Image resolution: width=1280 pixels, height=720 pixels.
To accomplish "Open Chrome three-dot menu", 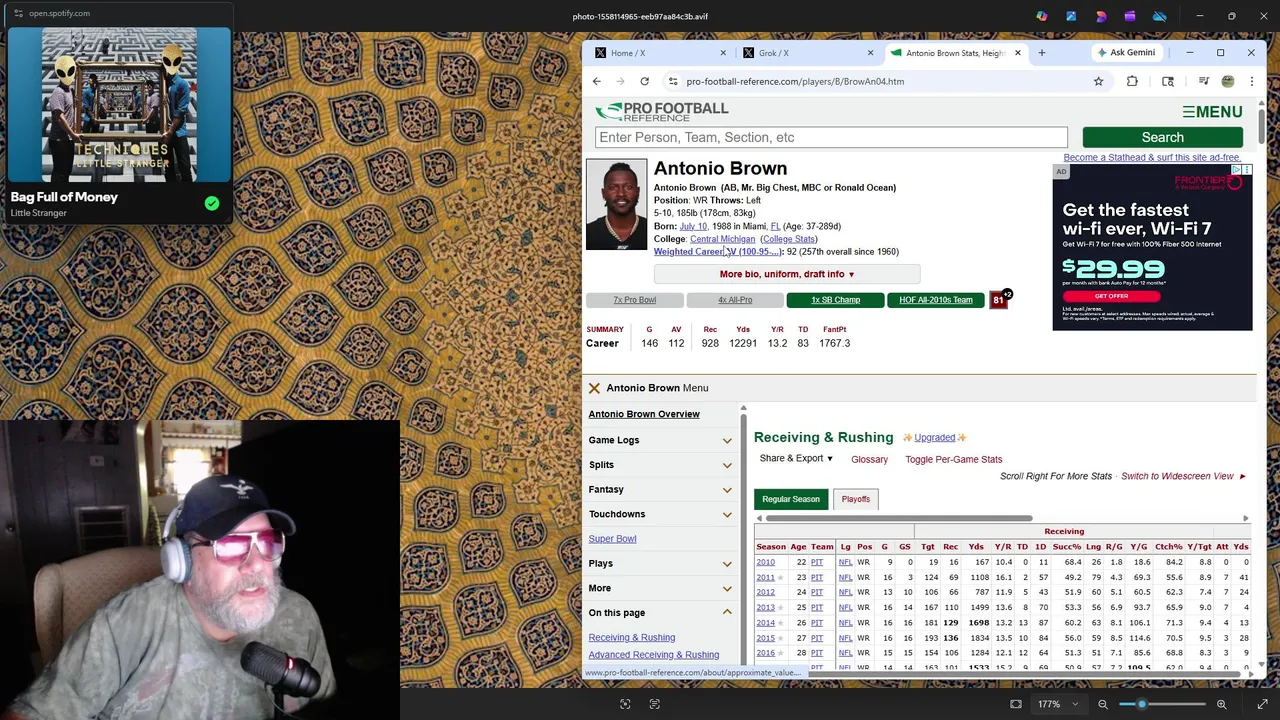I will (1251, 81).
